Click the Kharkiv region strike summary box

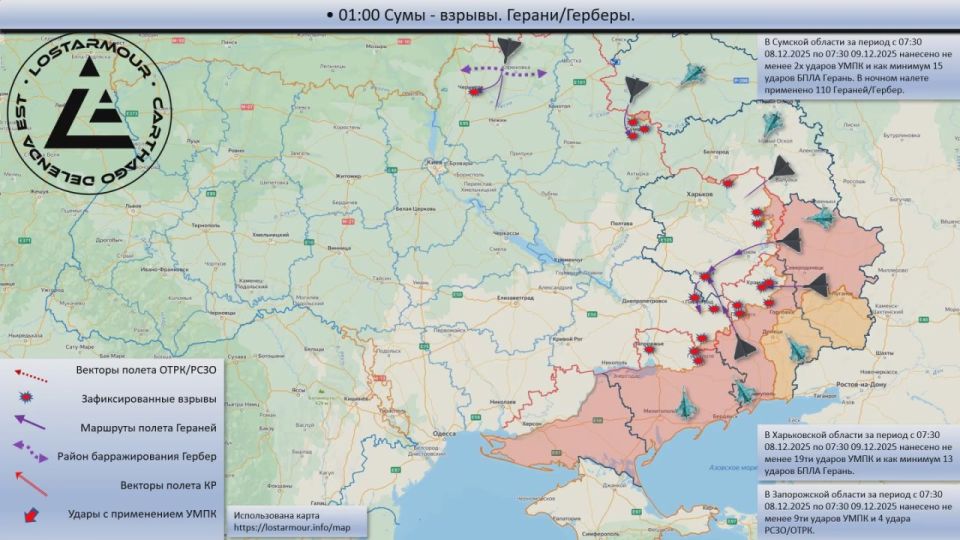pyautogui.click(x=858, y=452)
